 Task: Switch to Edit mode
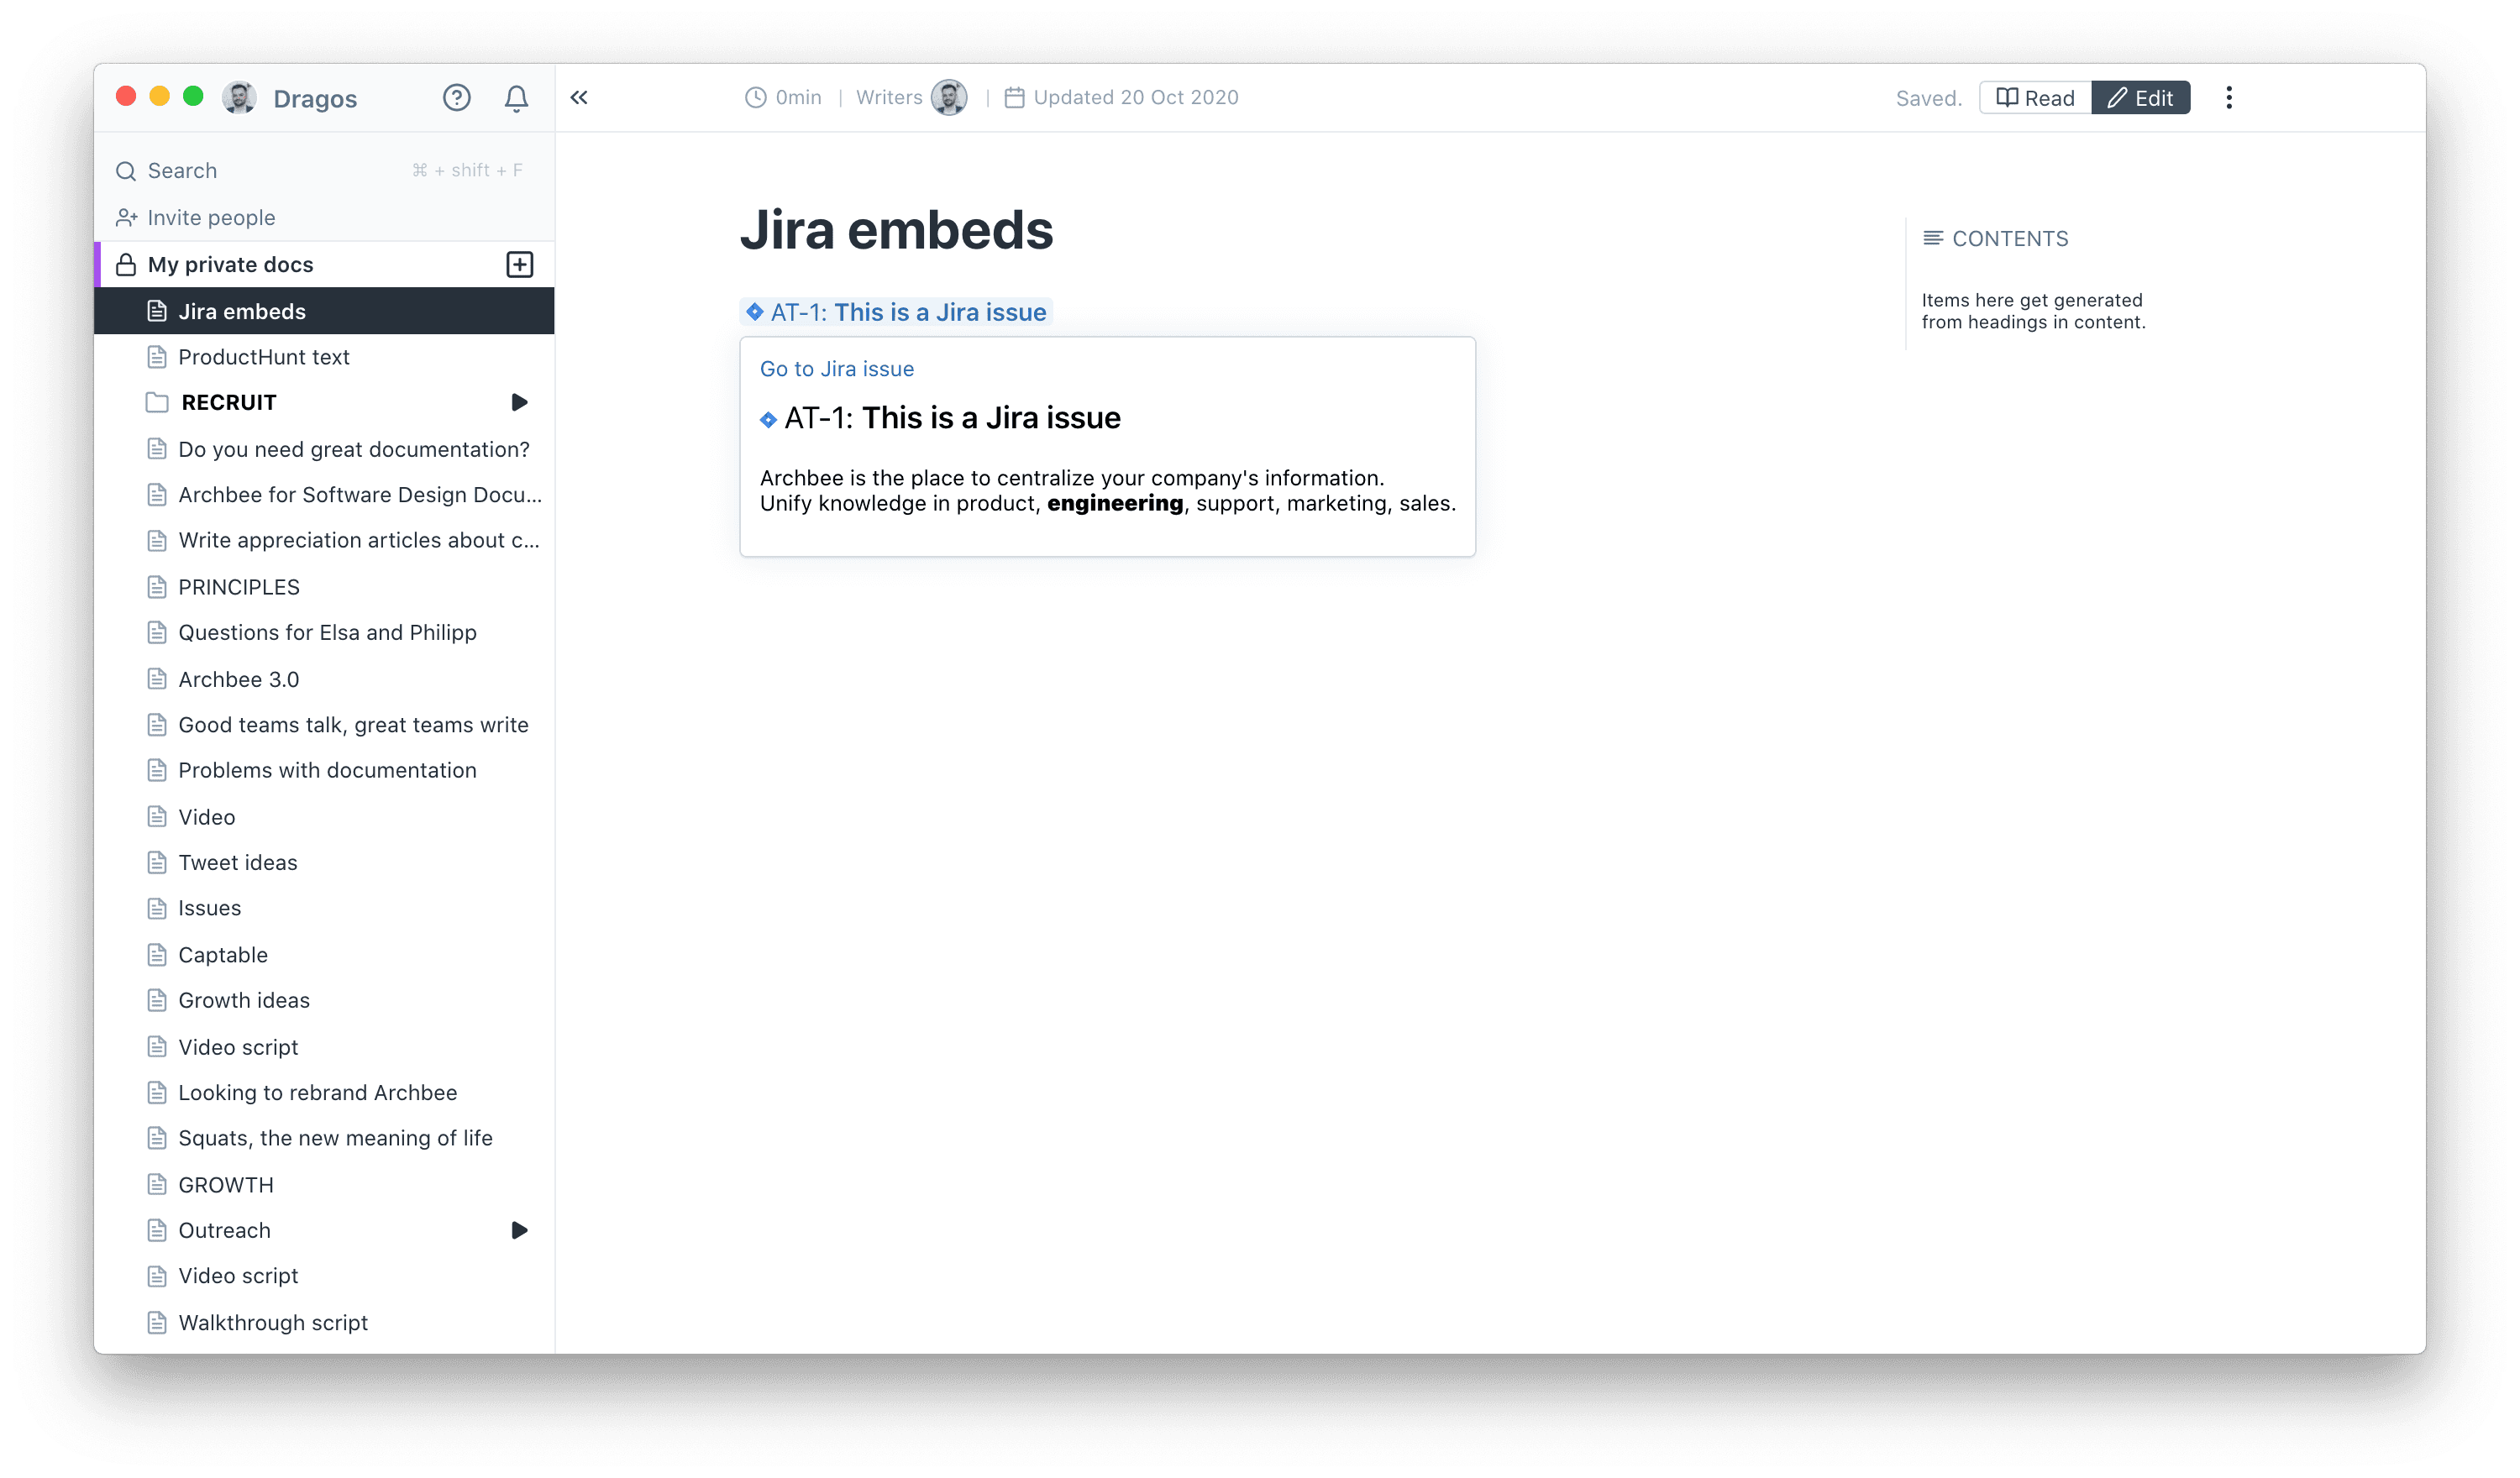(2140, 98)
